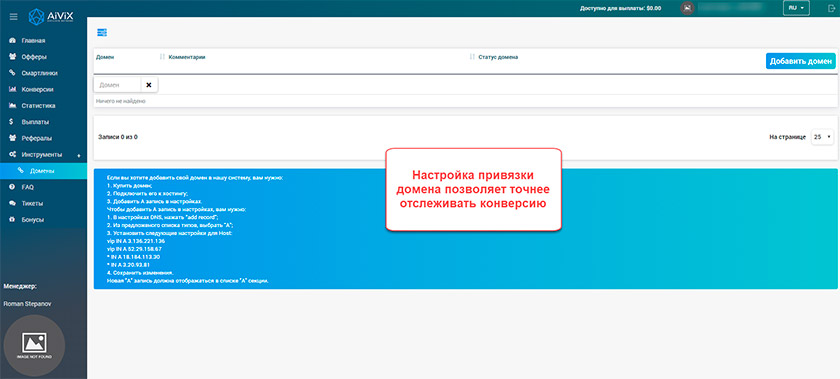Click the FAQ question mark icon
Image resolution: width=840 pixels, height=379 pixels.
coord(12,187)
